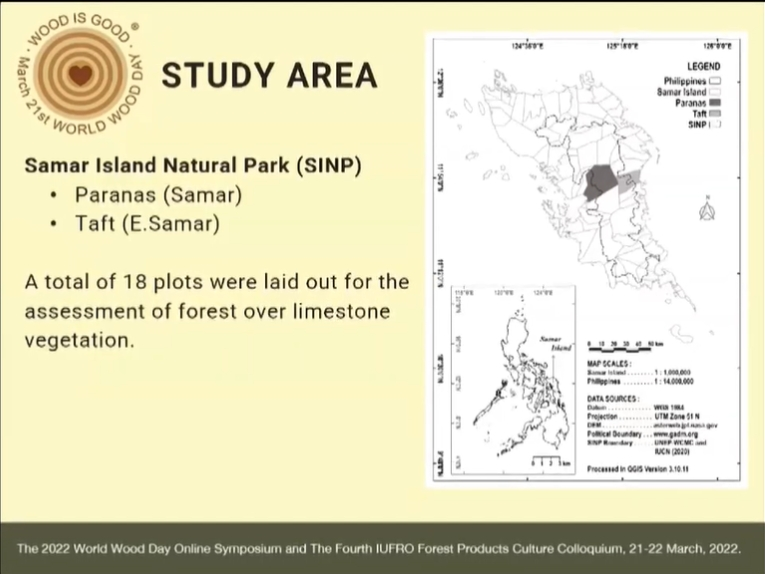Click the Taft (E.Samar) bullet item
765x574 pixels.
coord(146,224)
